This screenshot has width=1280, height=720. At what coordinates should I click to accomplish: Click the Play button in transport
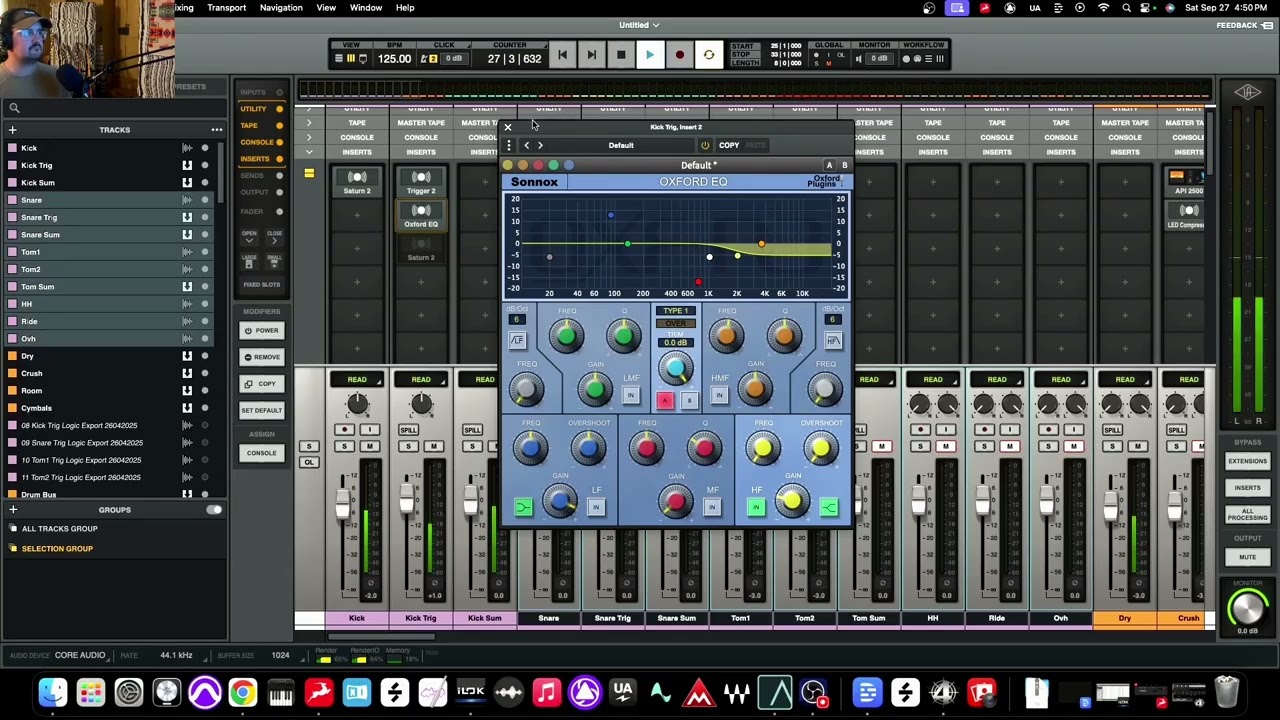[x=649, y=55]
